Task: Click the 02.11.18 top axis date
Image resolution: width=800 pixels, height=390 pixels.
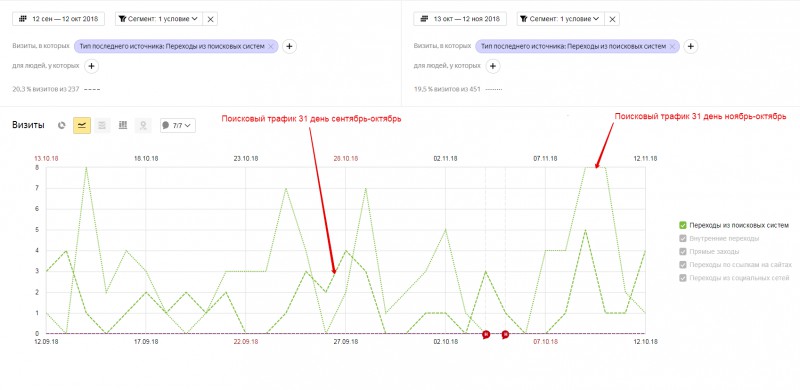Action: [445, 159]
